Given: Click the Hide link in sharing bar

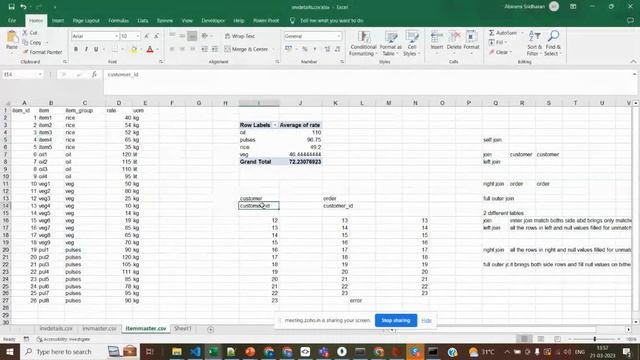Looking at the screenshot, I should point(427,320).
